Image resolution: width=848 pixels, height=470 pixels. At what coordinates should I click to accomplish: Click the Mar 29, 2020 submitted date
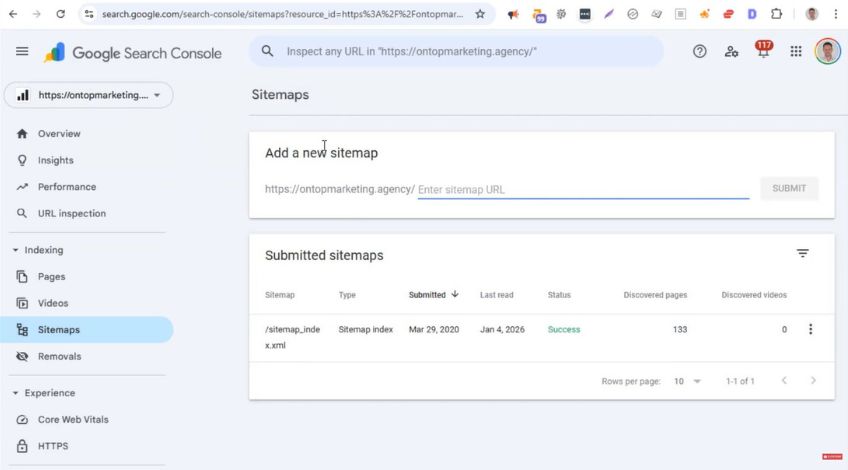click(434, 329)
